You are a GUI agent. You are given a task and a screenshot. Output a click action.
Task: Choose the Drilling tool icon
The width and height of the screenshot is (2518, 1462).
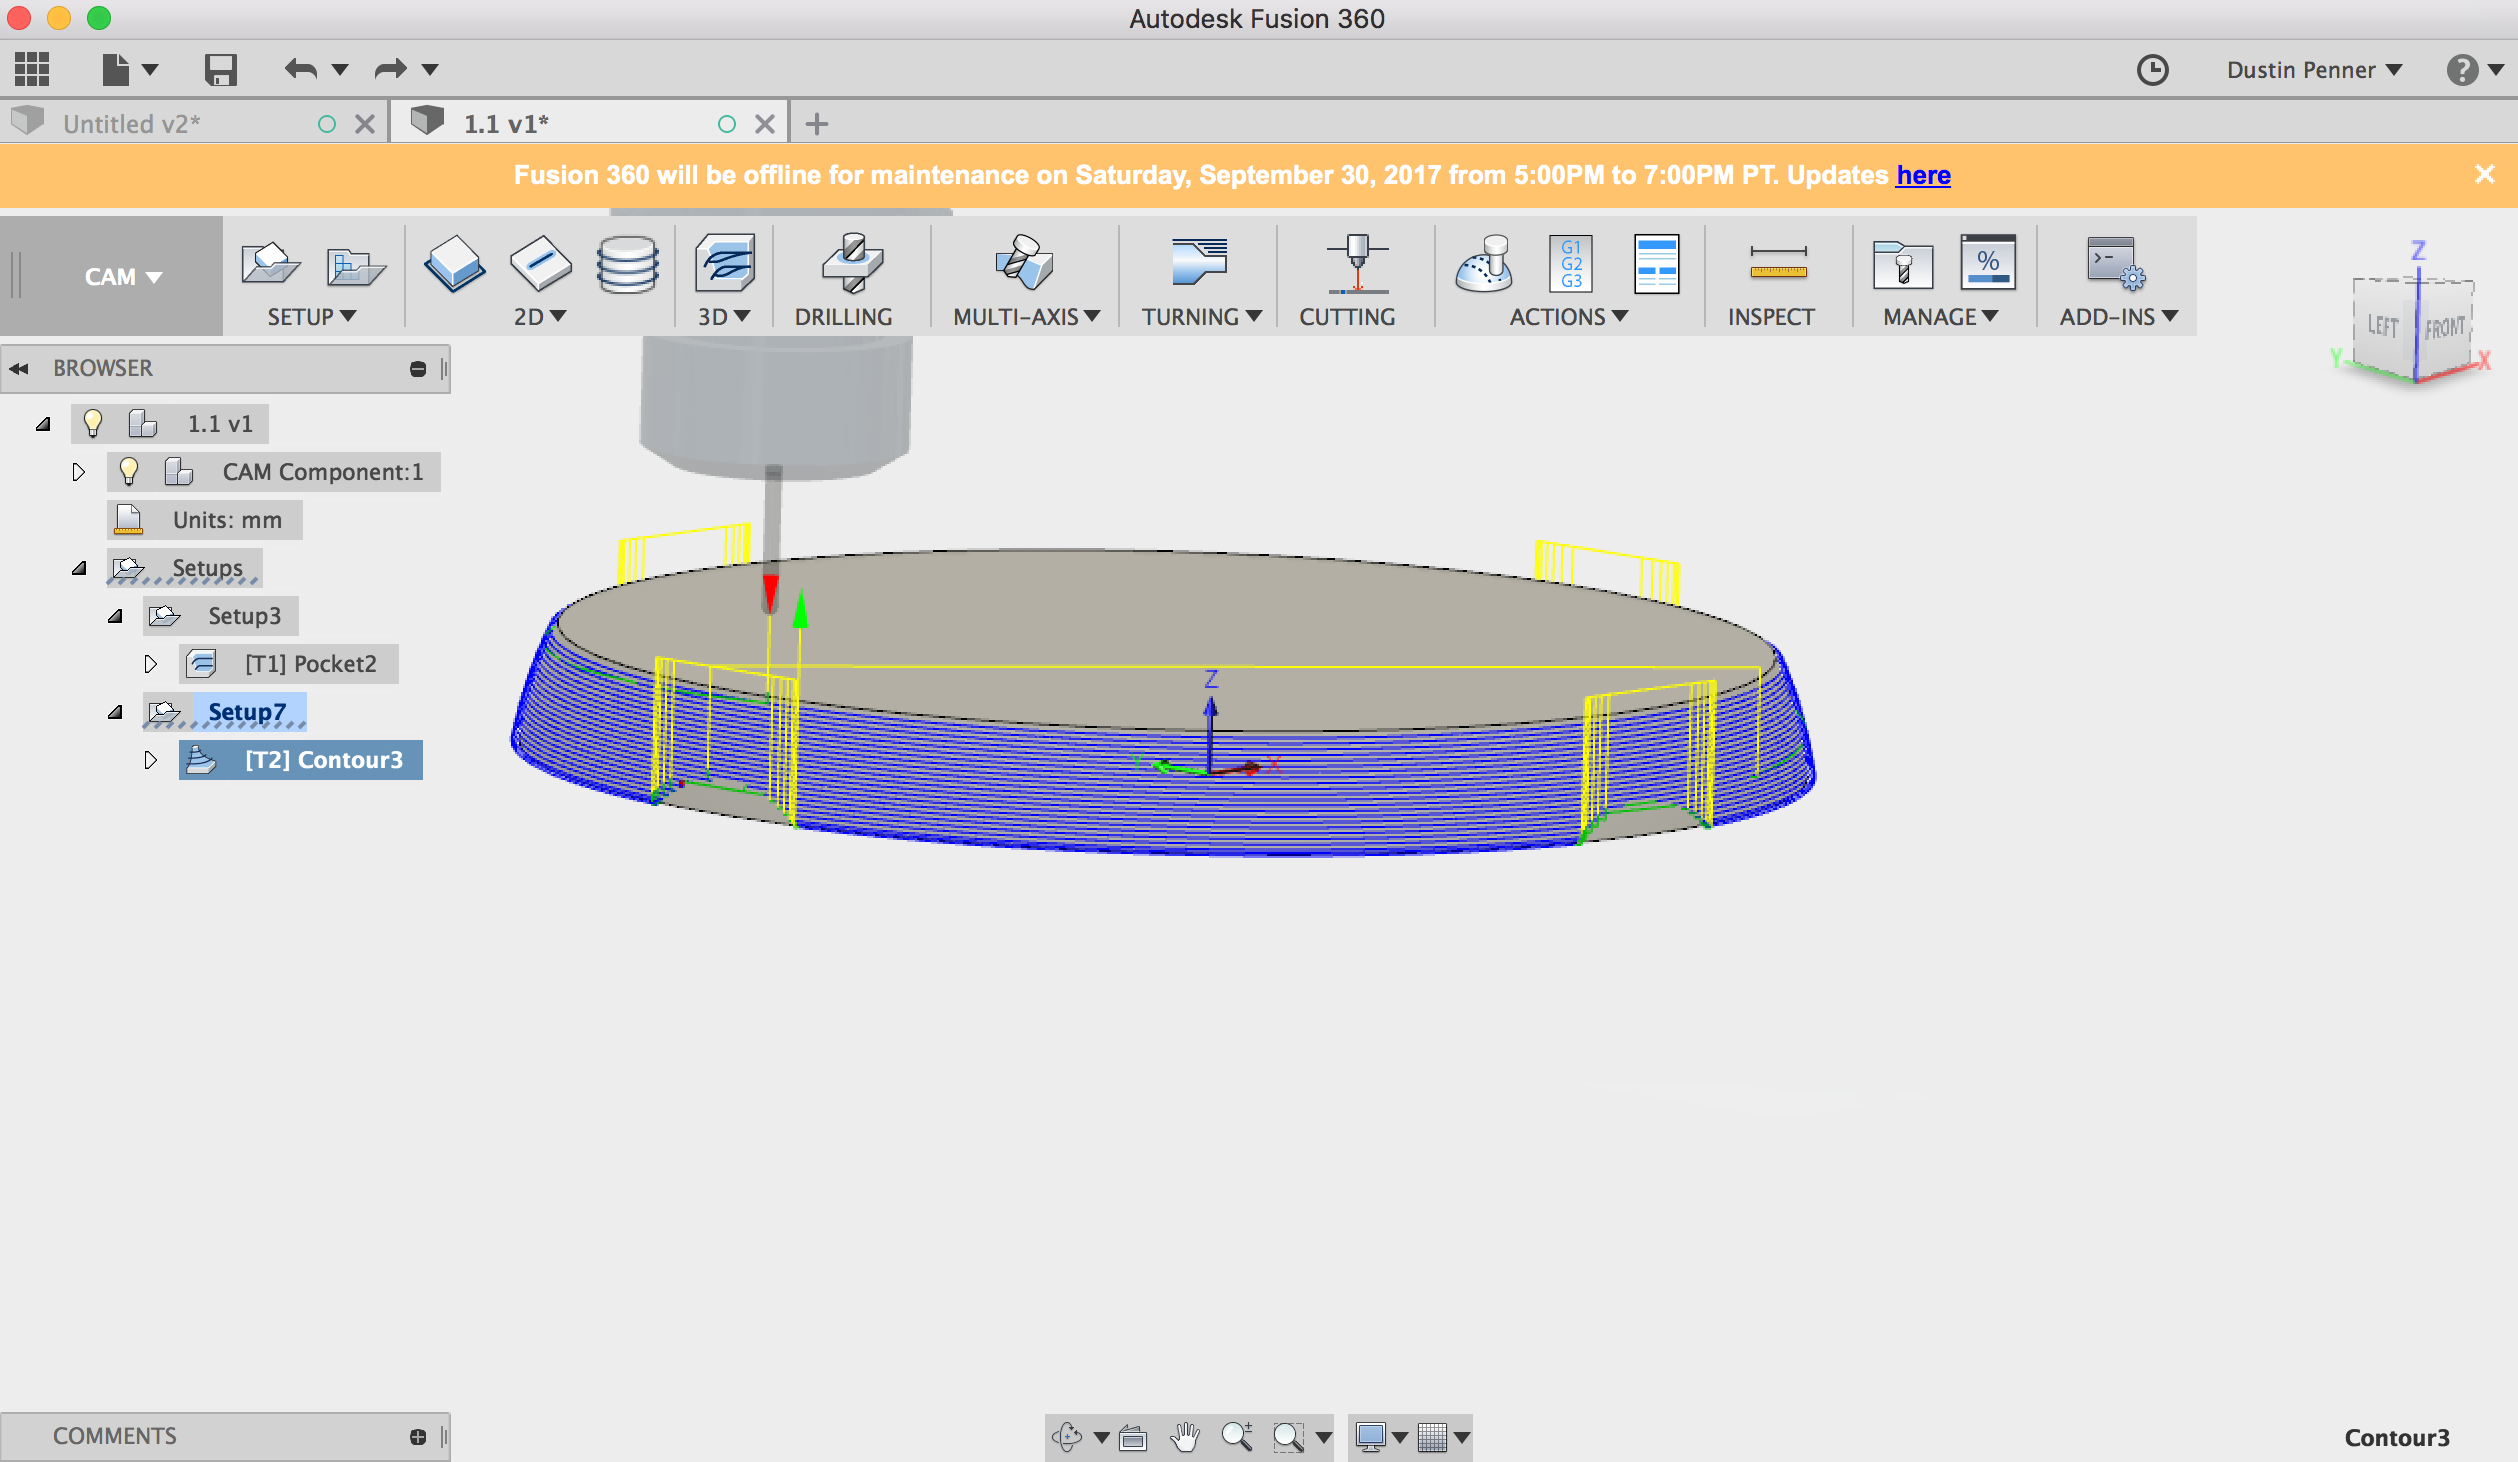tap(852, 263)
